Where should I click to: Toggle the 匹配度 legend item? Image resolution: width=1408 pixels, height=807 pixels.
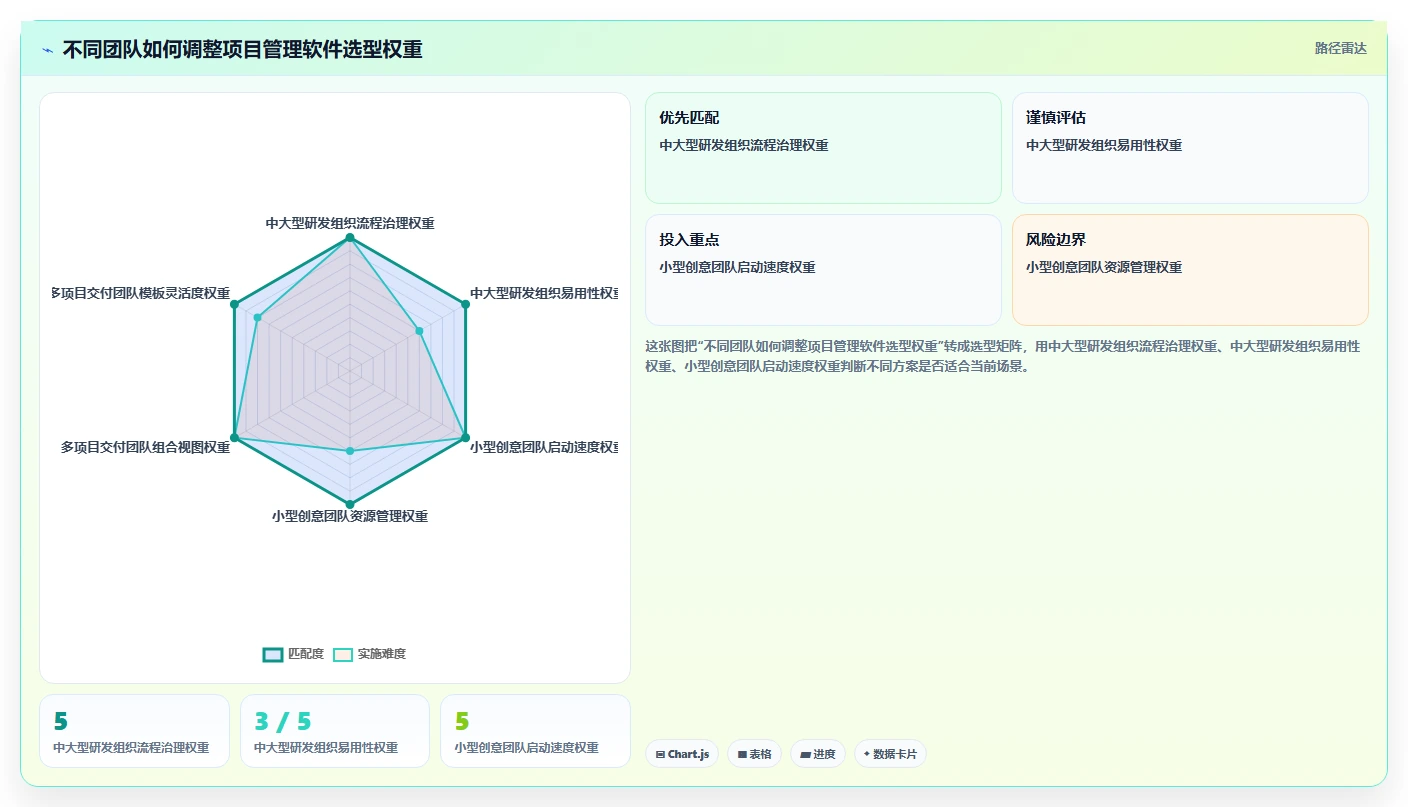click(x=293, y=654)
